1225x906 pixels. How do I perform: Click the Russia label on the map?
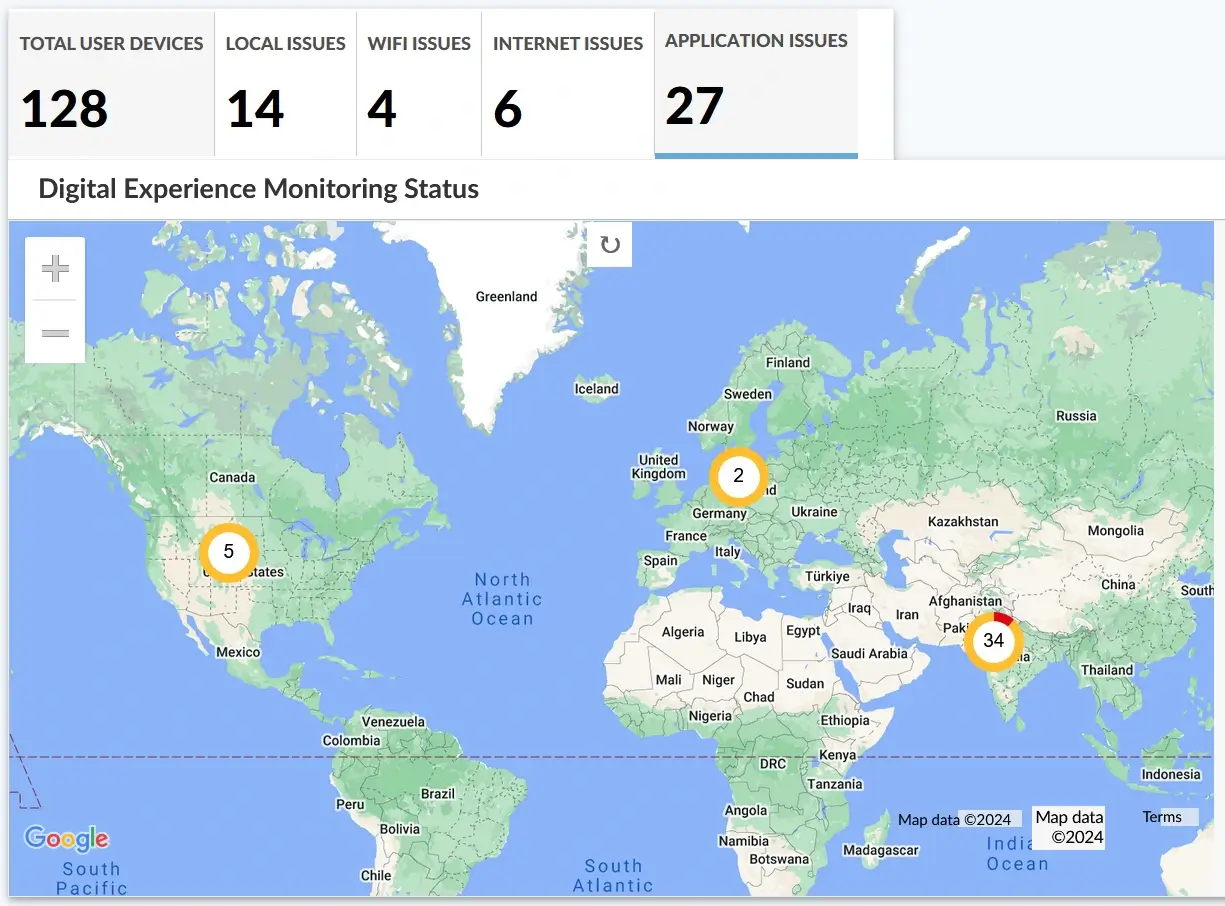coord(1076,416)
